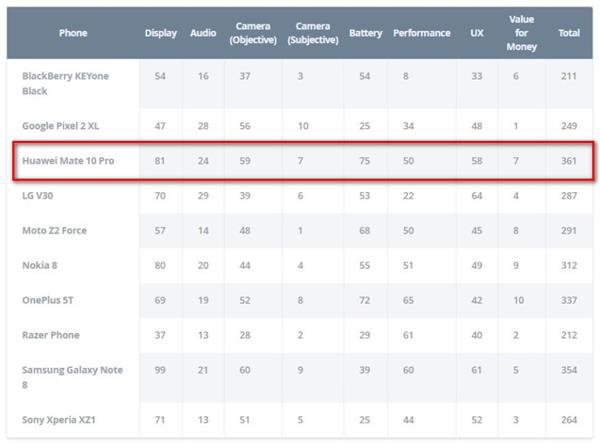Select the OnePlus 5T phone name
This screenshot has height=447, width=600.
tap(49, 300)
